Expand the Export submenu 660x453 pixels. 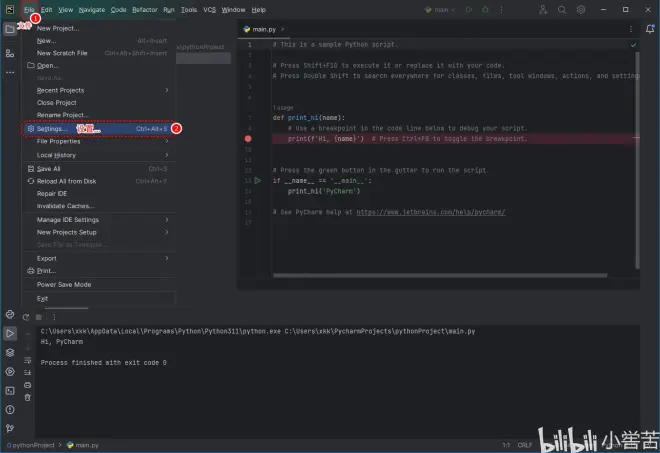pyautogui.click(x=100, y=258)
